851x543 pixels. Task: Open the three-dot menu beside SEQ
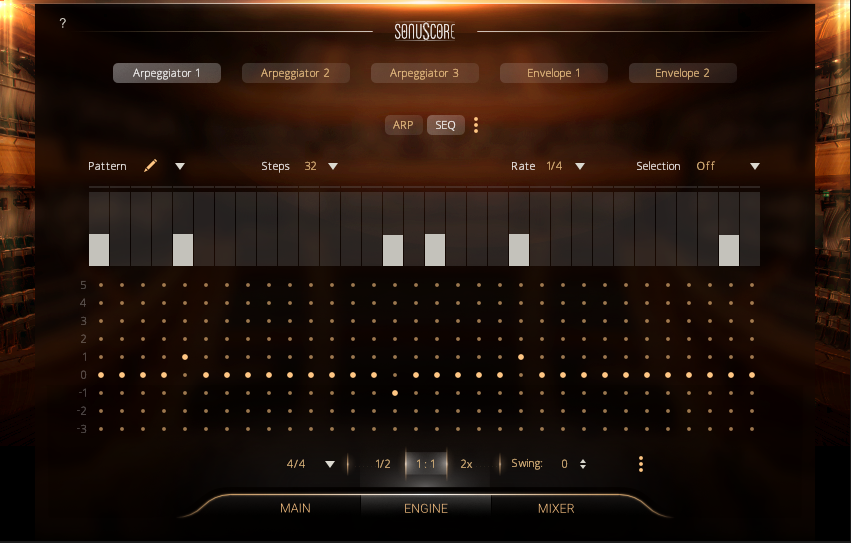tap(476, 125)
